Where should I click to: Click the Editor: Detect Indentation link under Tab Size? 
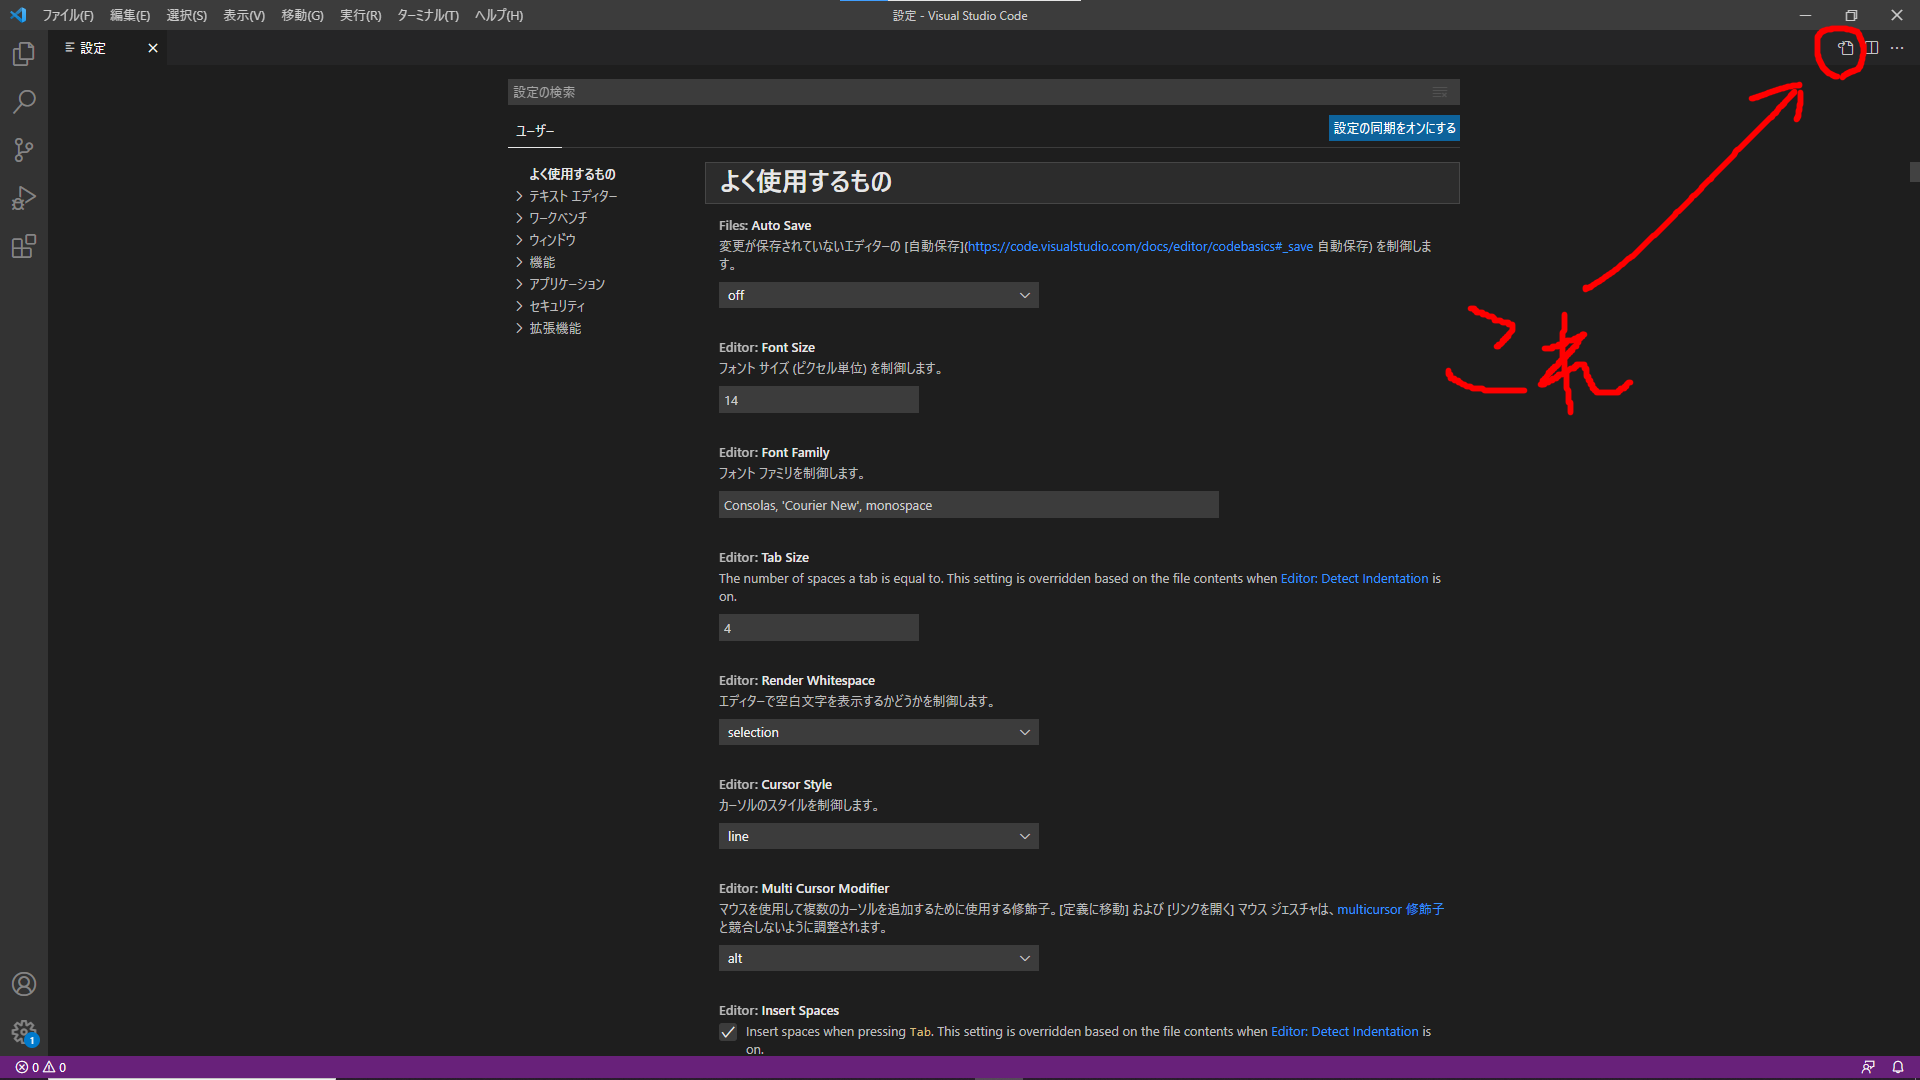point(1354,579)
